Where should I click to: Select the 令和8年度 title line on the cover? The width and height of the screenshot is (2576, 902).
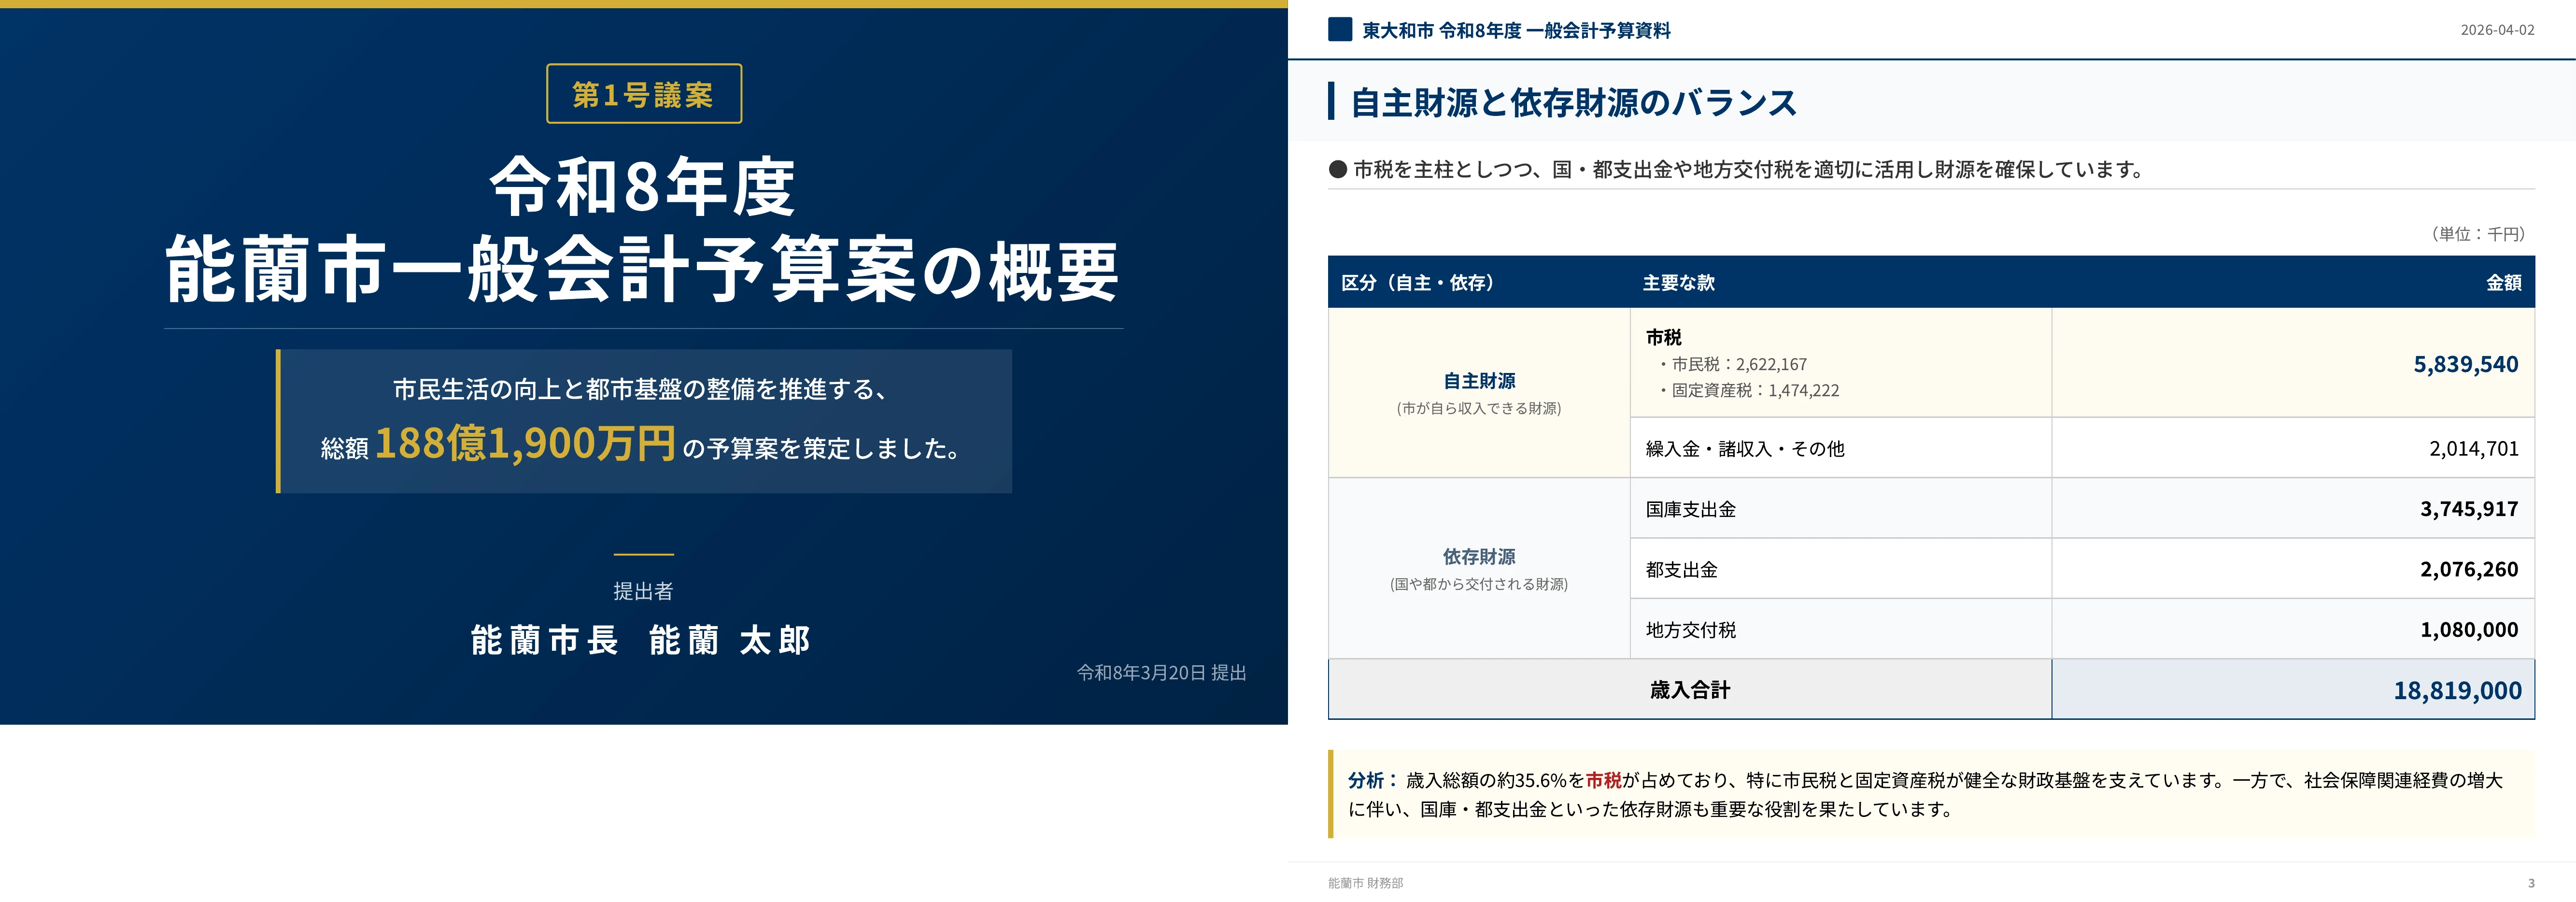(643, 187)
